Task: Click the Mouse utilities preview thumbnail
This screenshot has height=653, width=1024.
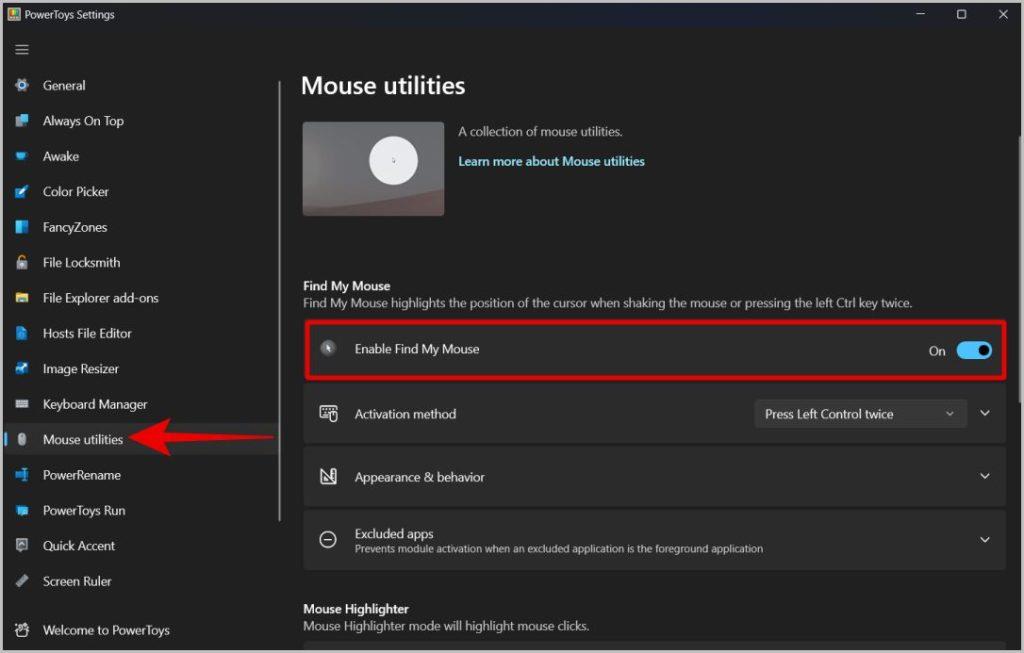Action: [373, 168]
